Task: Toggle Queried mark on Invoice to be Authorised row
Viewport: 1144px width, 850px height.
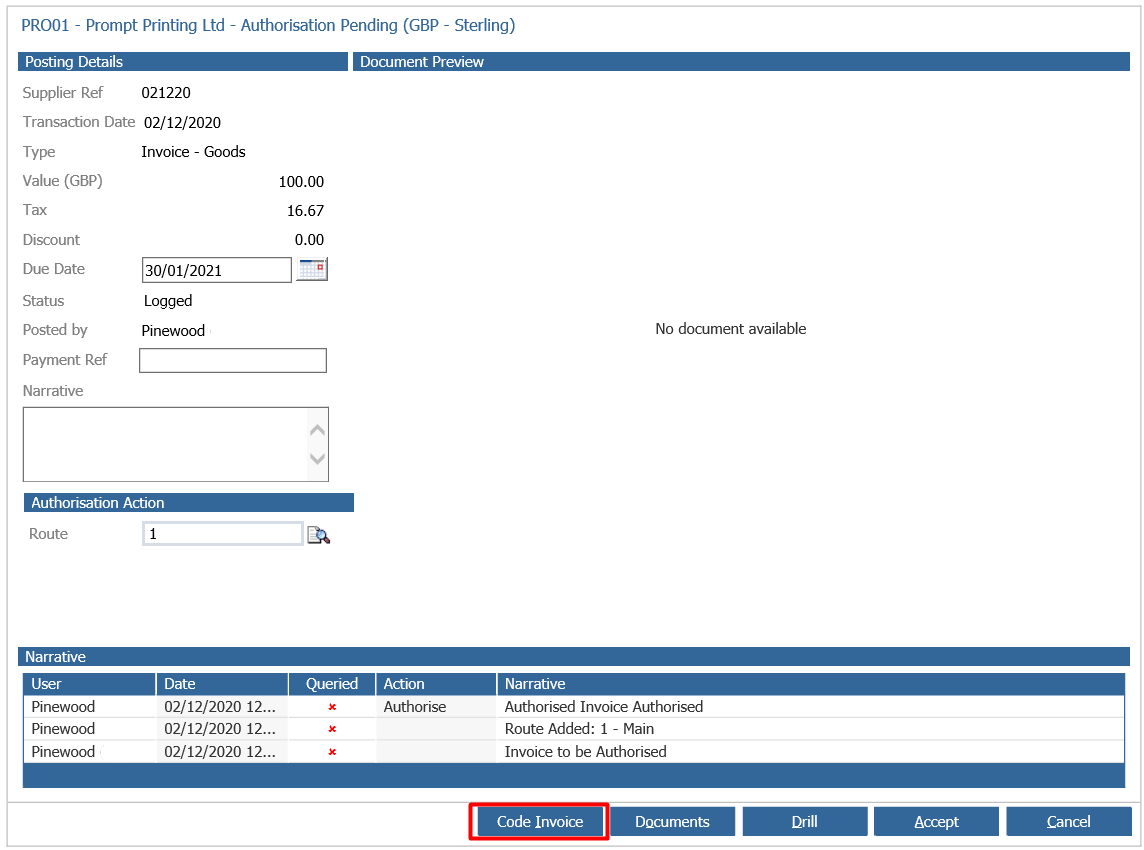Action: pyautogui.click(x=332, y=752)
